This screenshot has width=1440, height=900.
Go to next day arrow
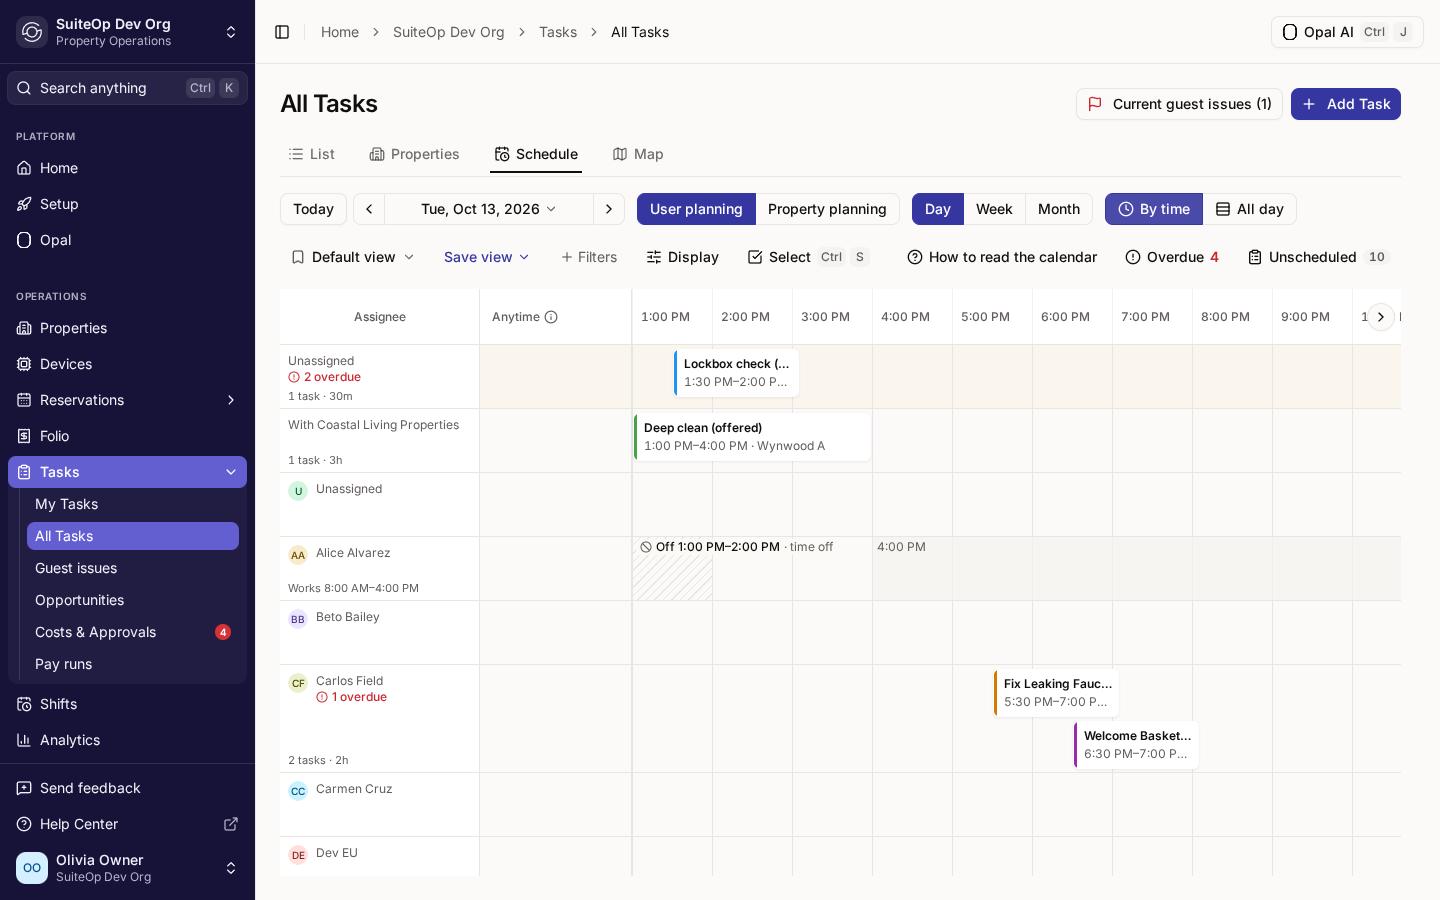[x=609, y=209]
